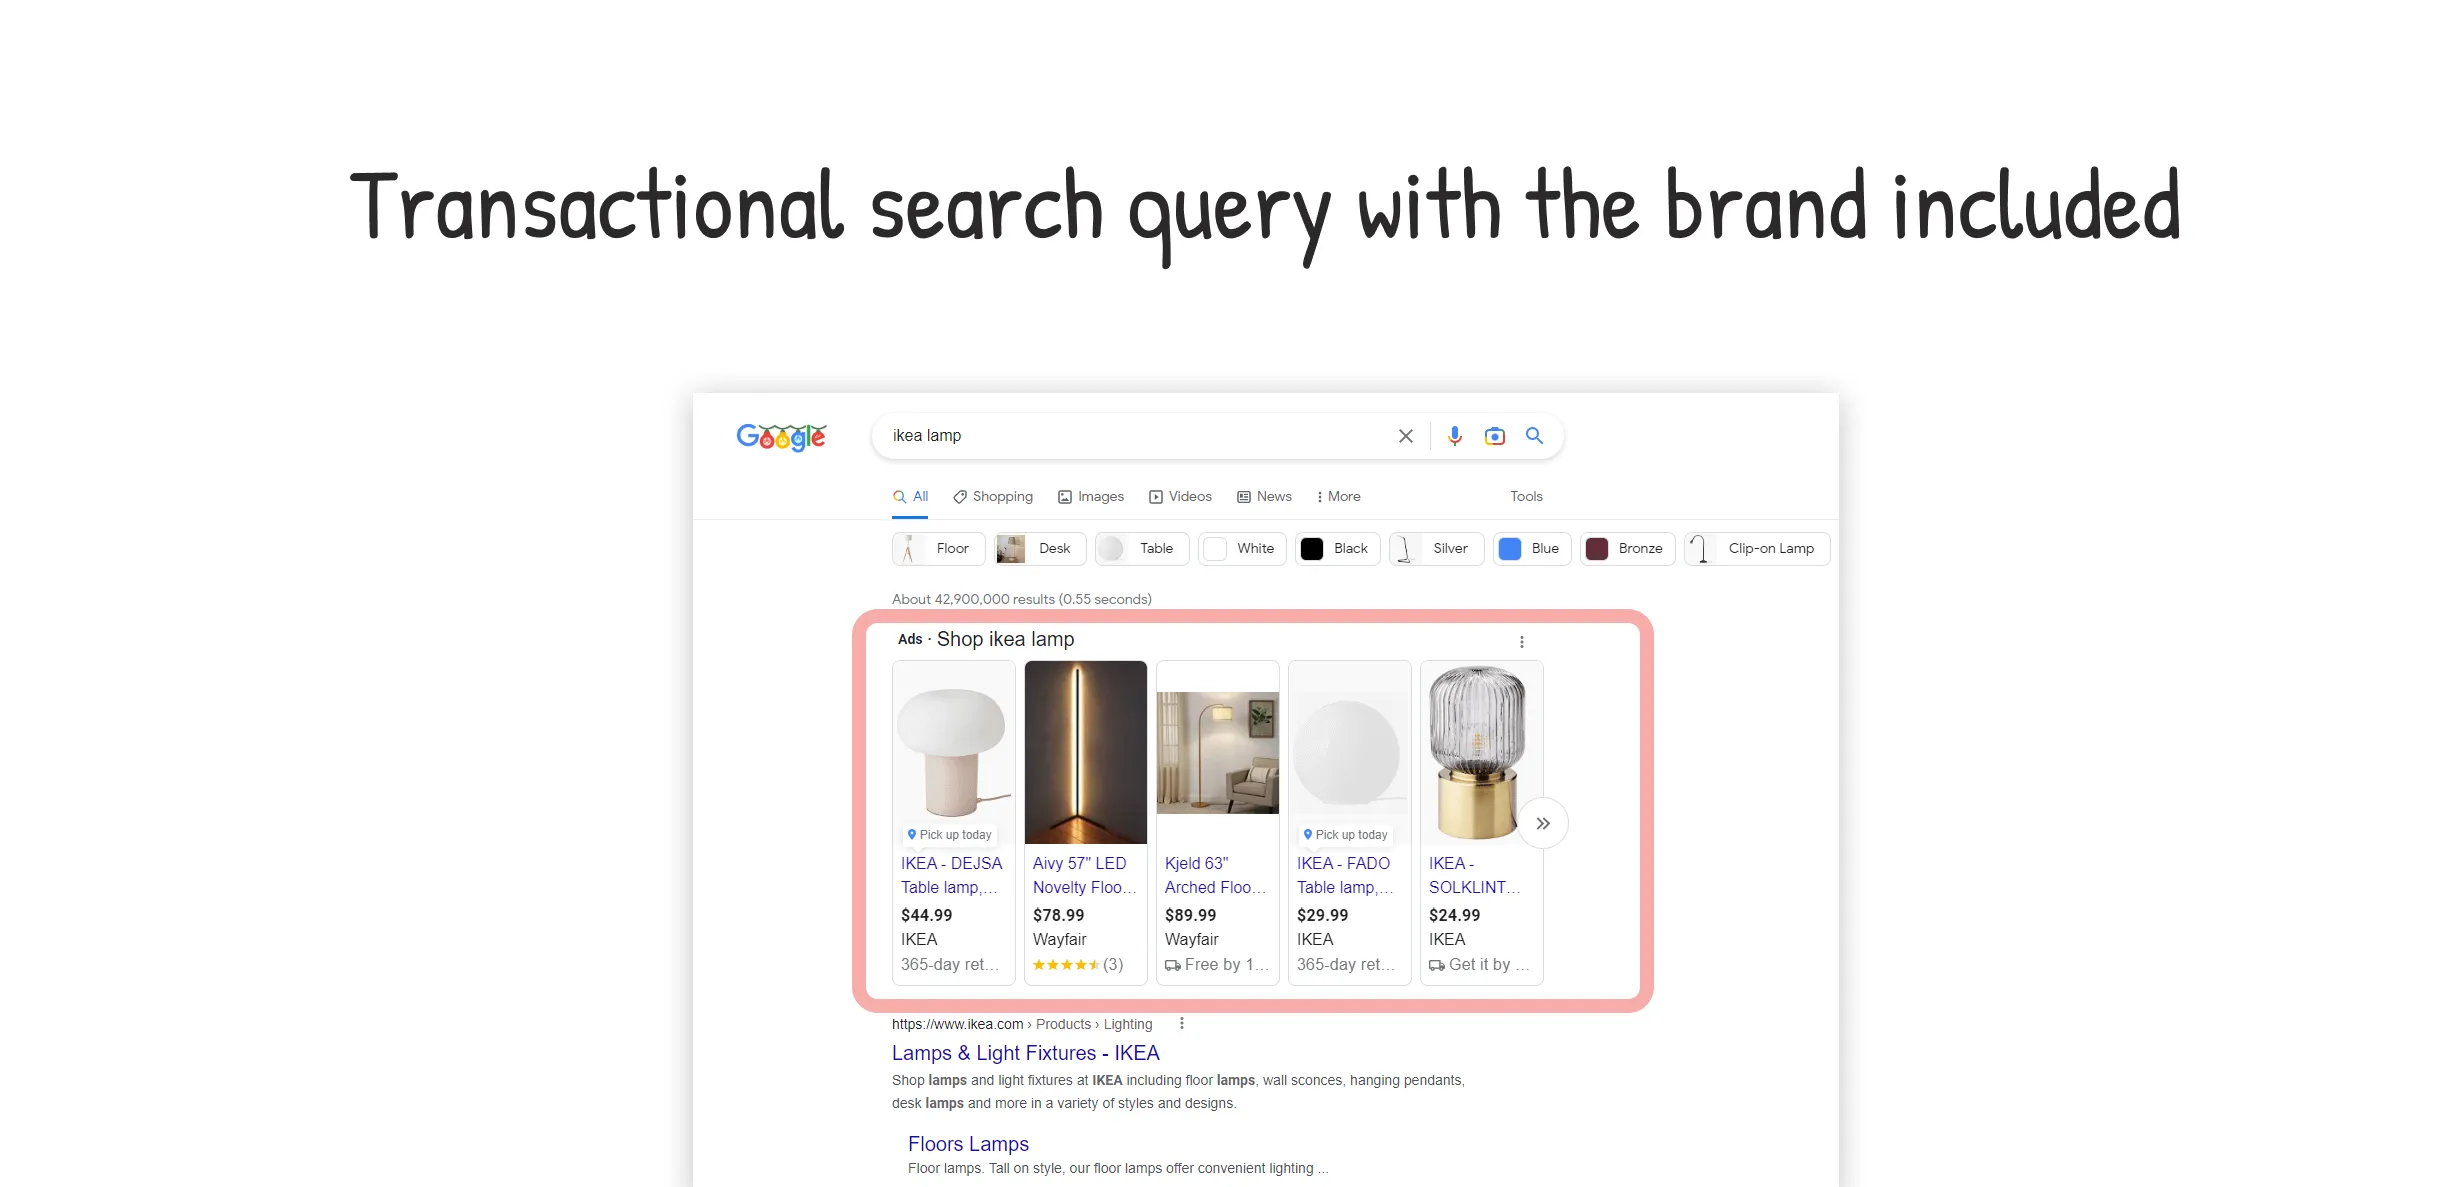The image size is (2442, 1187).
Task: Click 'About 42,900,000 results' text
Action: (x=1021, y=600)
